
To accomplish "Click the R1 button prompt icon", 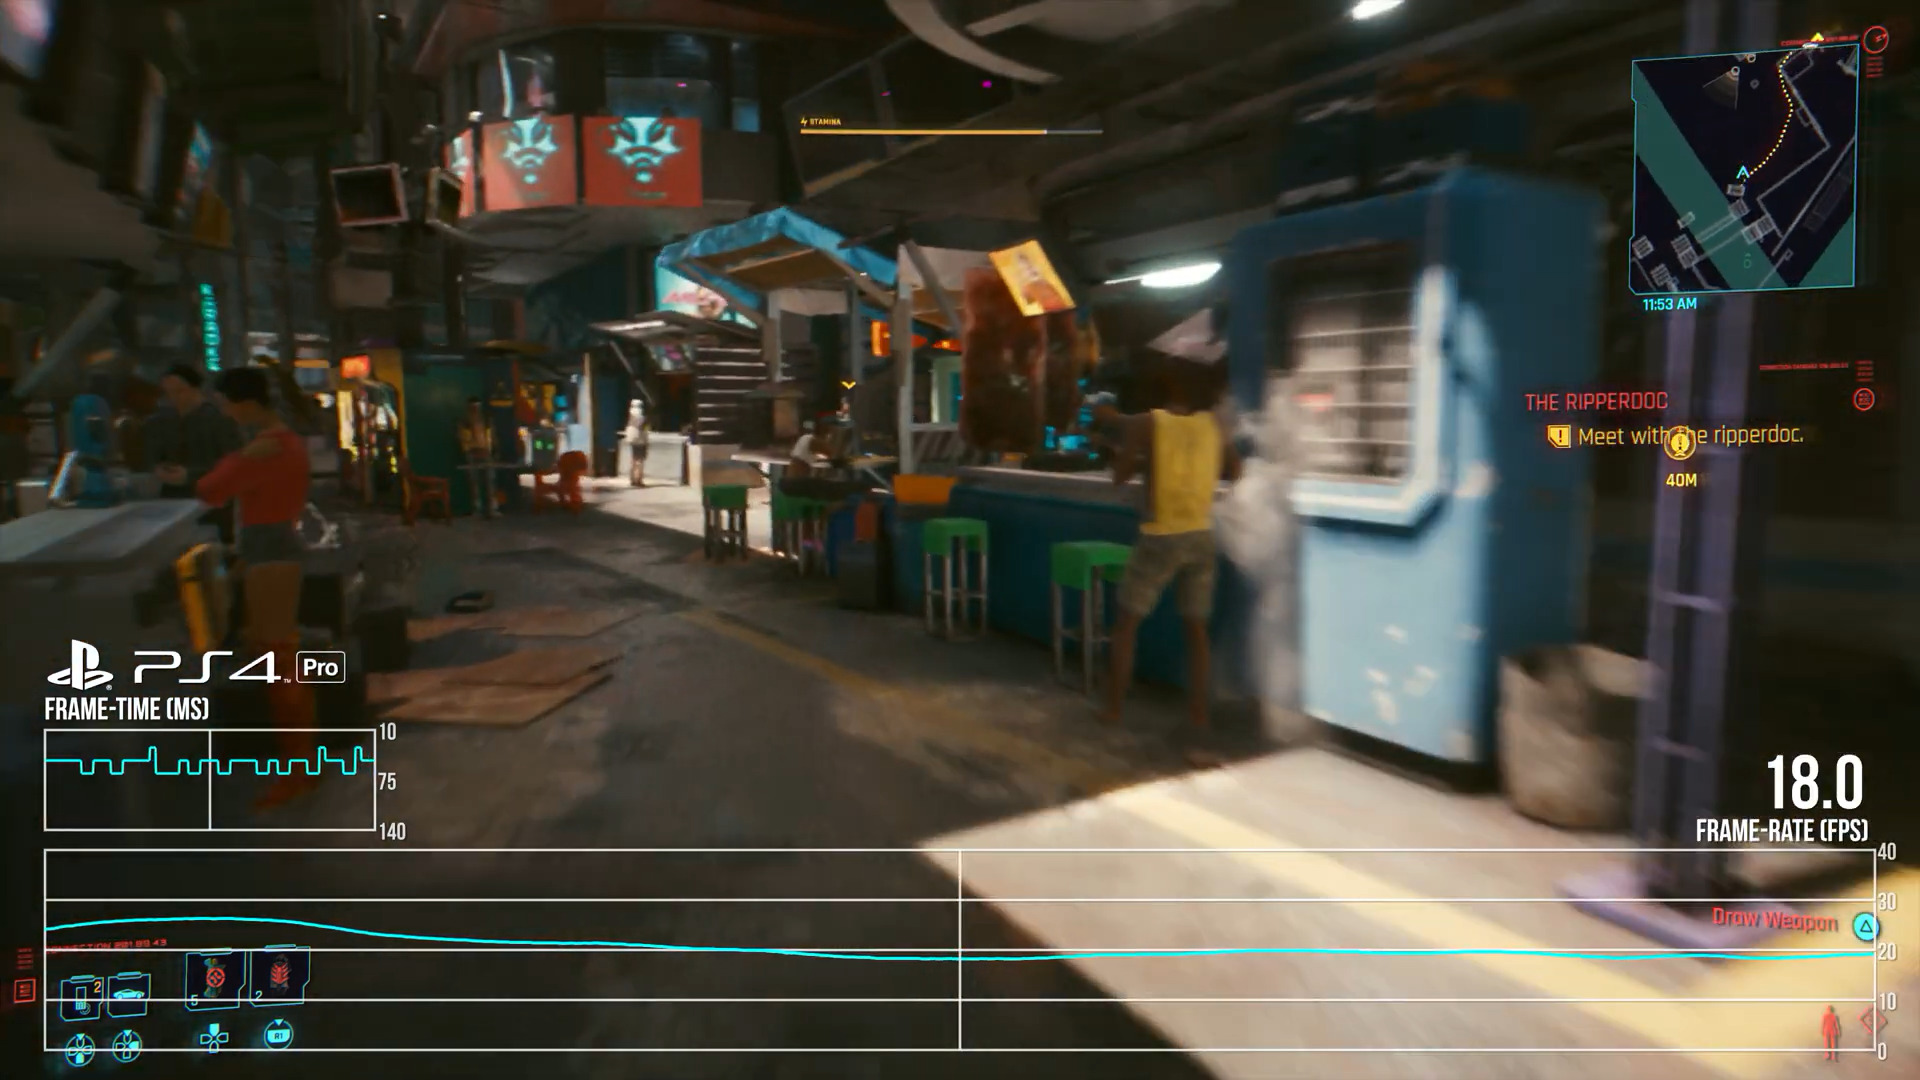I will [x=278, y=1035].
